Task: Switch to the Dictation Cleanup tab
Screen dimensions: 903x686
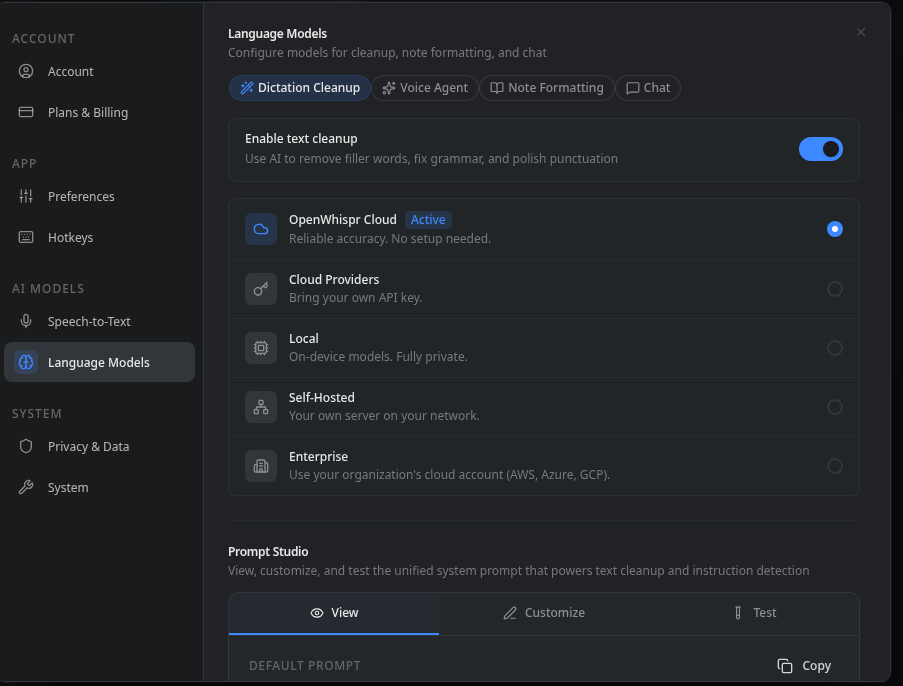Action: (x=299, y=88)
